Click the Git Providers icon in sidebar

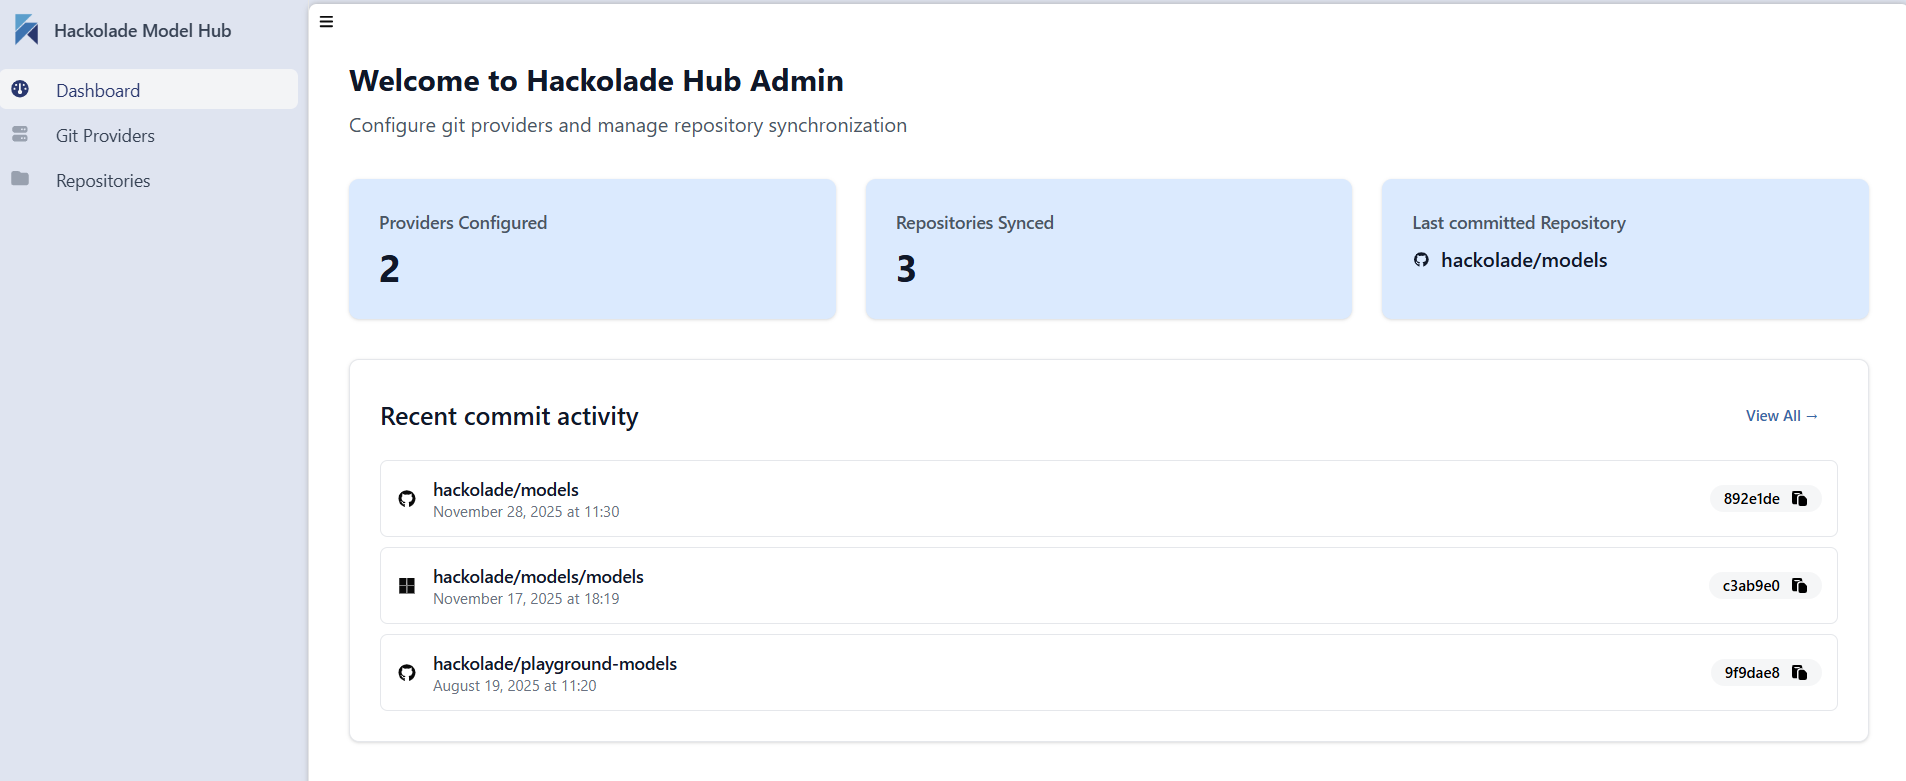(20, 134)
